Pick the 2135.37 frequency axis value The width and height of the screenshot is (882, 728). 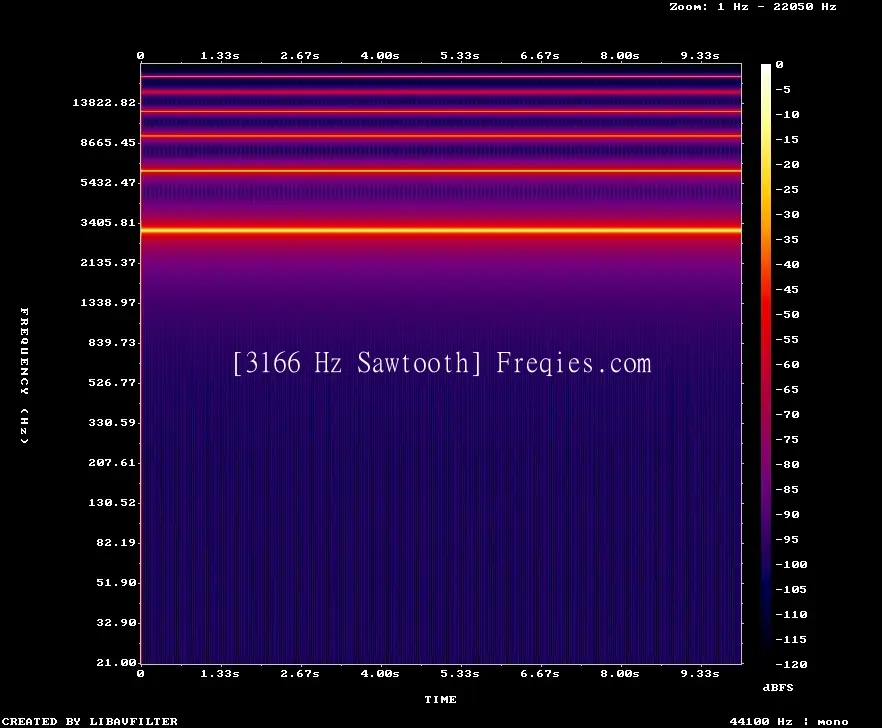tap(108, 262)
